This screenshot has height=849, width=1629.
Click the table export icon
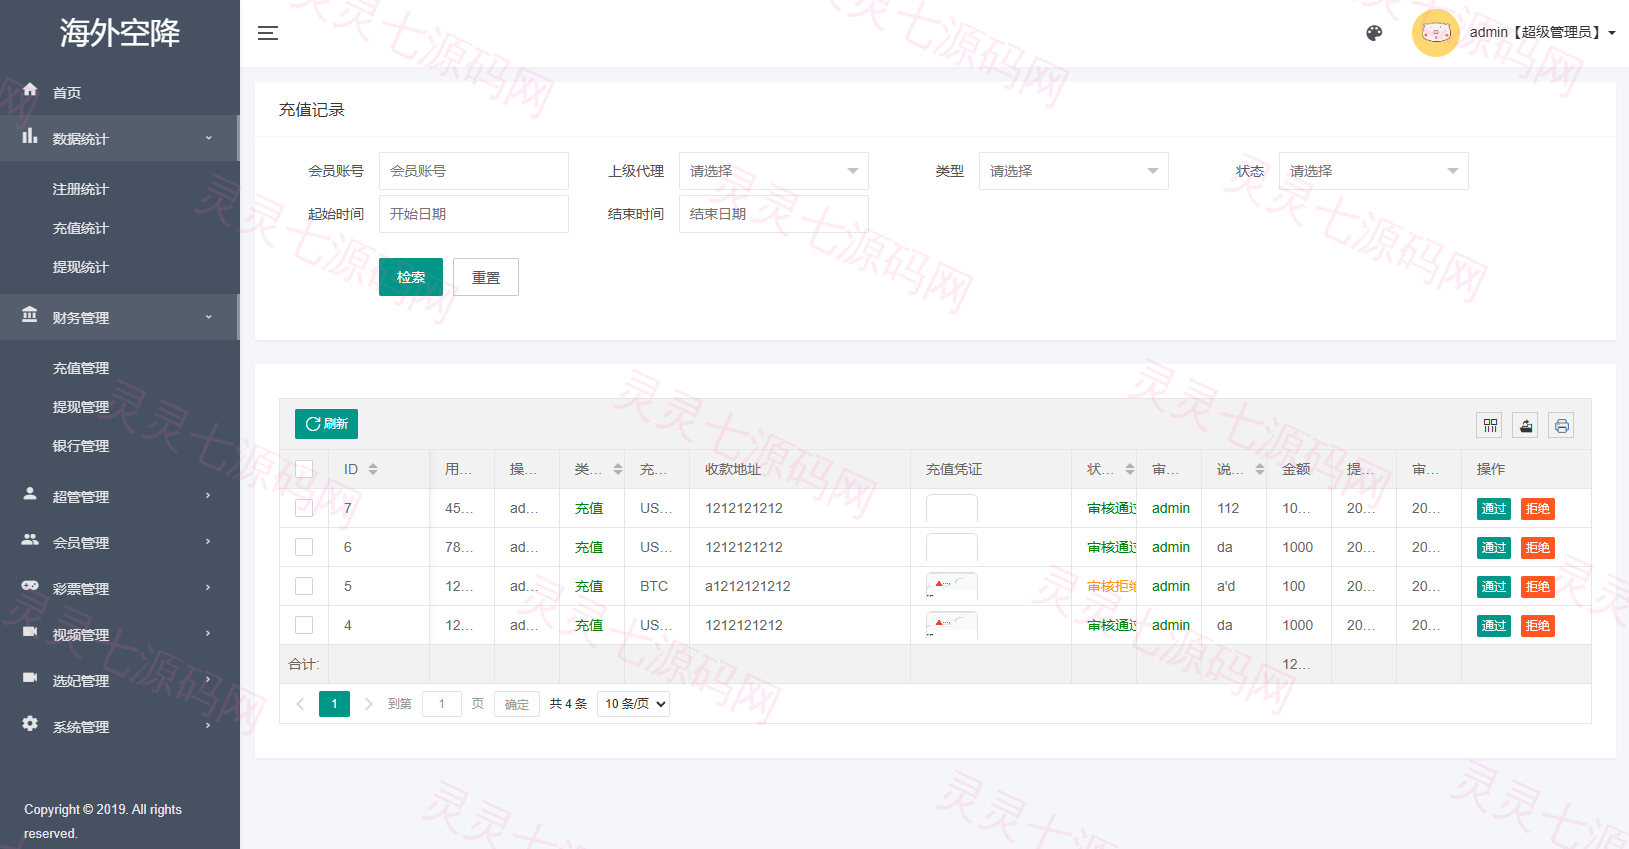click(1526, 426)
